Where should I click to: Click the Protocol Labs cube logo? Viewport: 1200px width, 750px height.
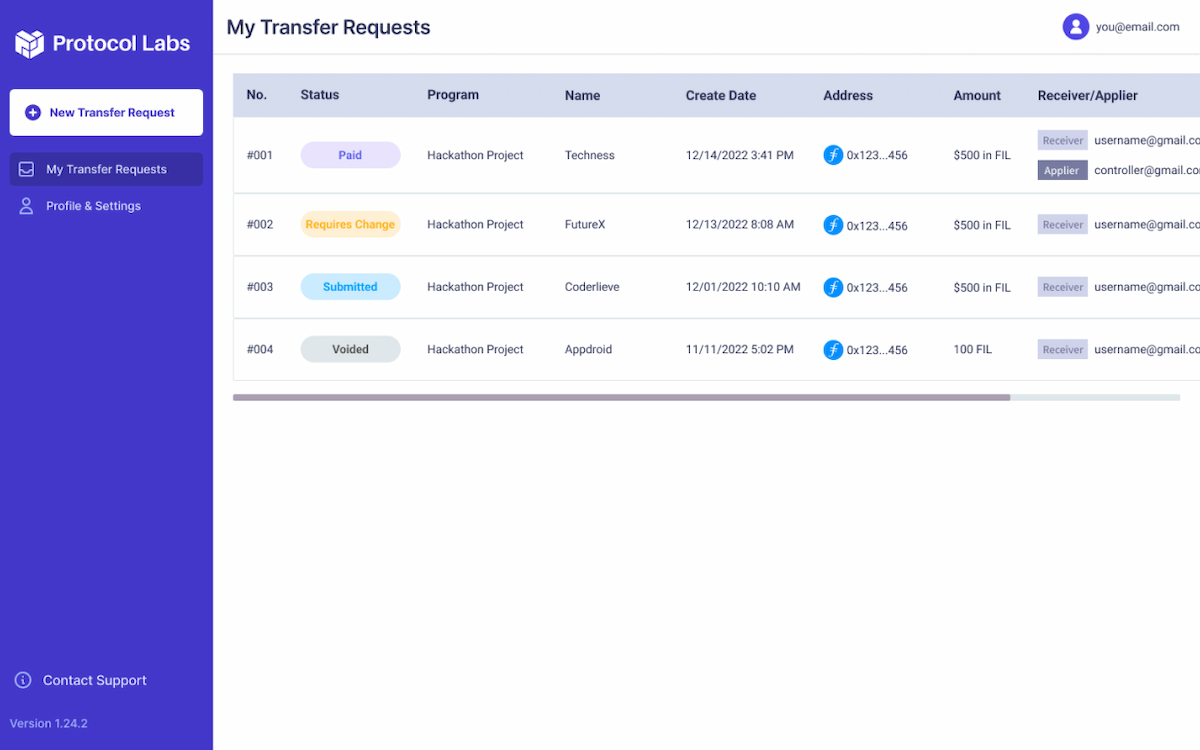click(28, 42)
